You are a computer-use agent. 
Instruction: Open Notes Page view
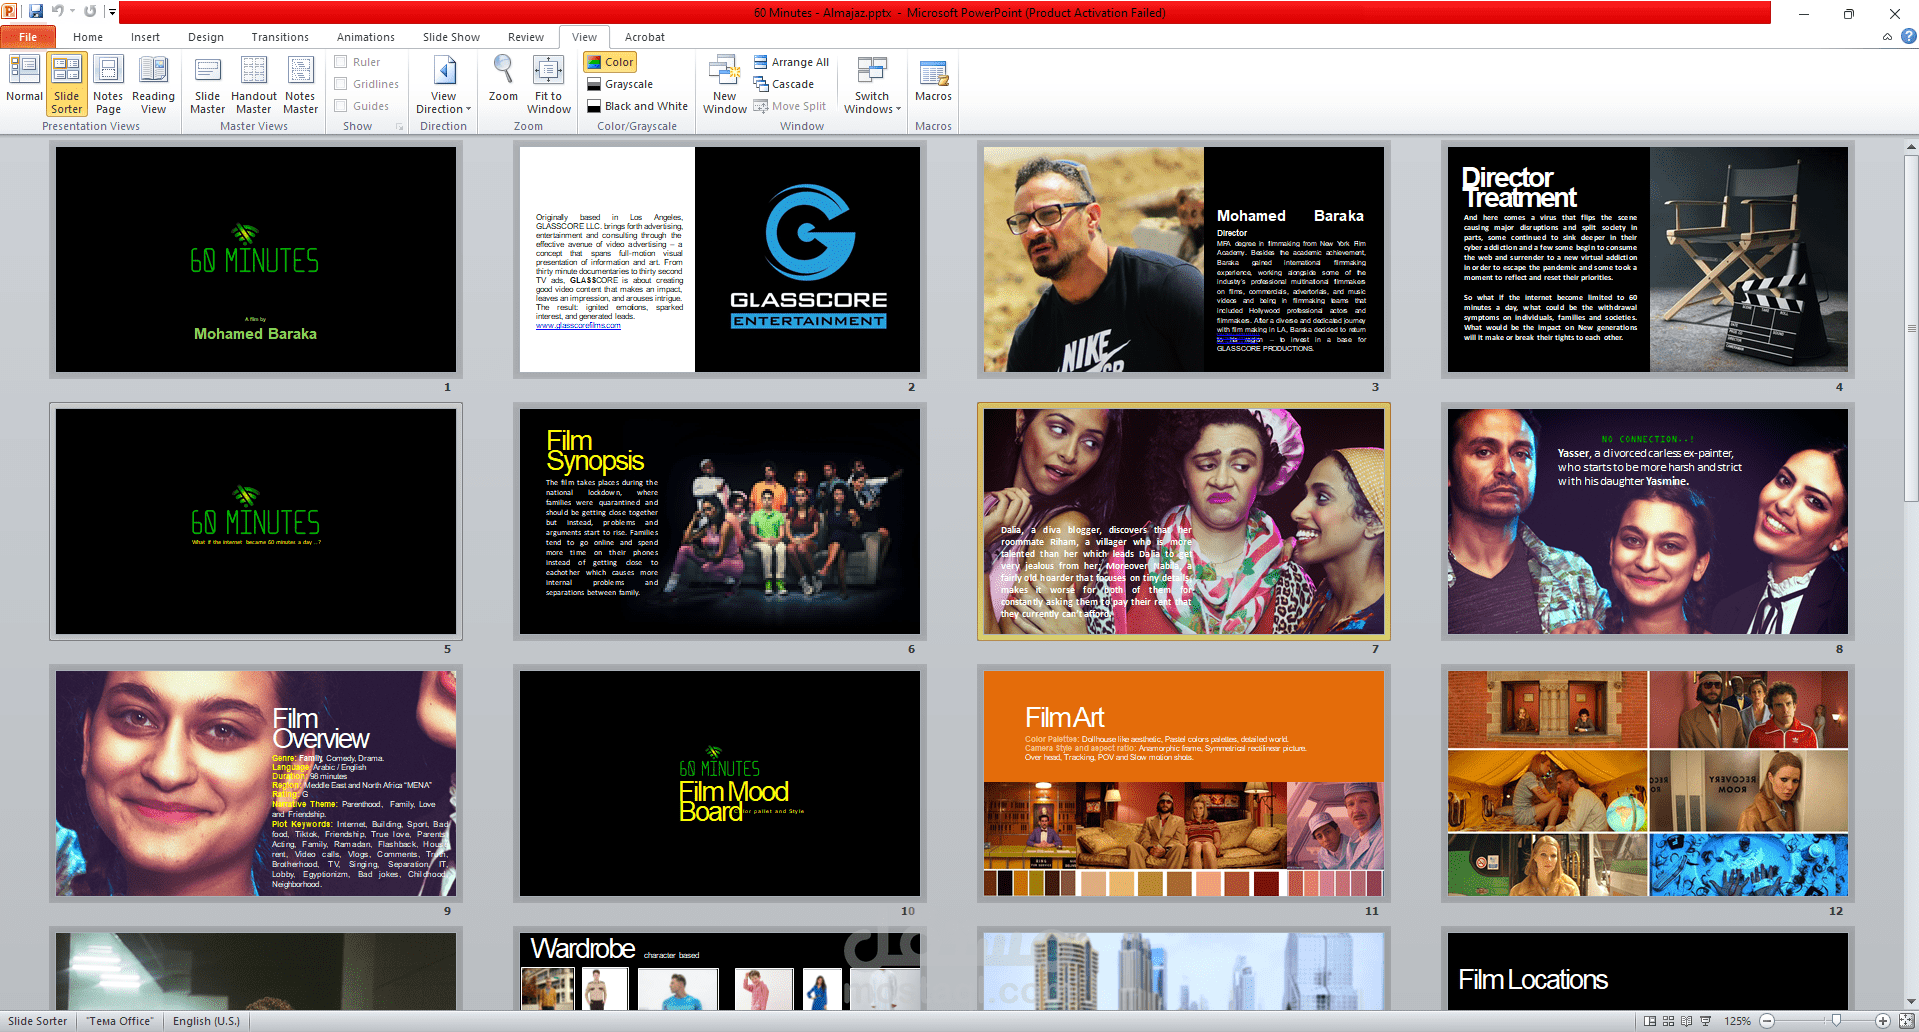[x=108, y=84]
